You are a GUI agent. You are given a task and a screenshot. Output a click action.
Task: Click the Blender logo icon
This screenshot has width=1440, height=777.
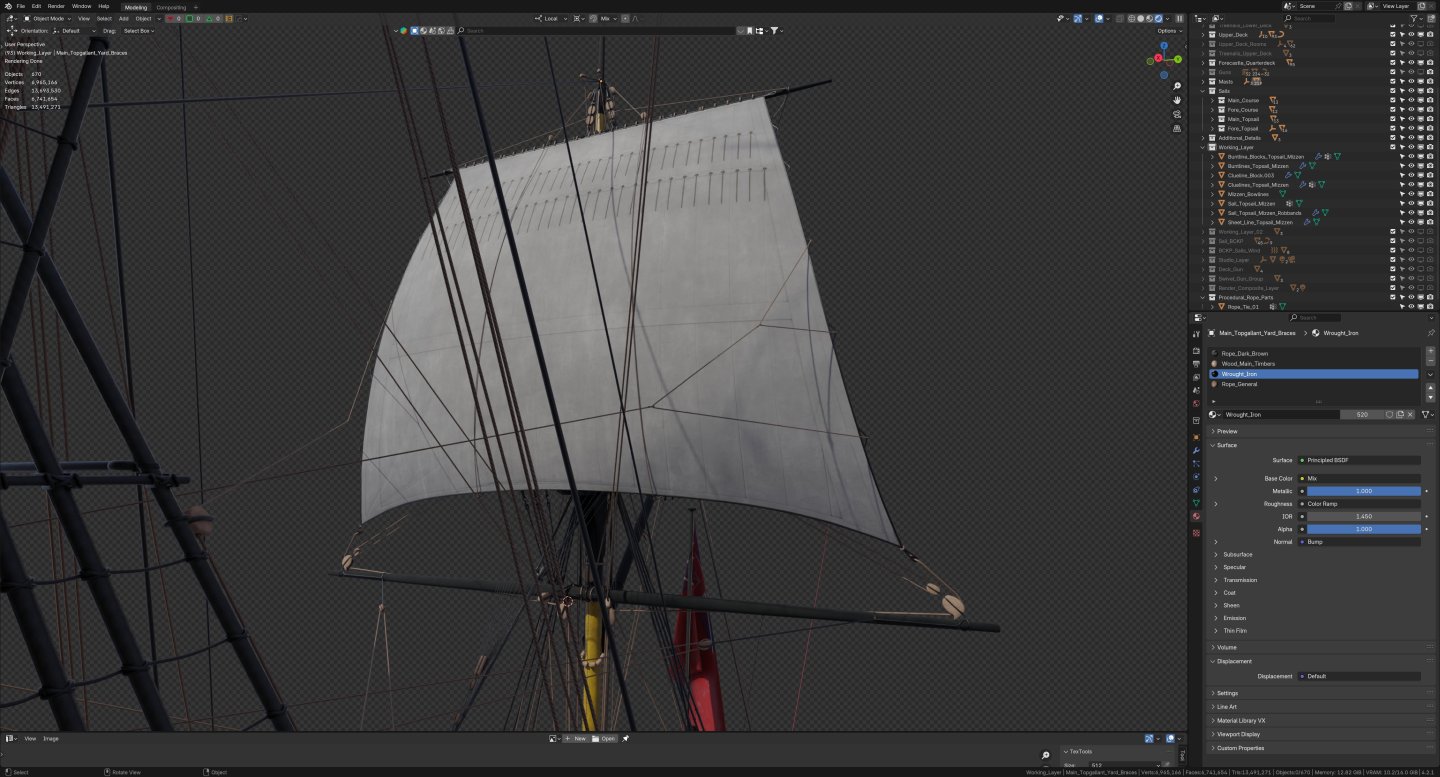click(x=7, y=6)
